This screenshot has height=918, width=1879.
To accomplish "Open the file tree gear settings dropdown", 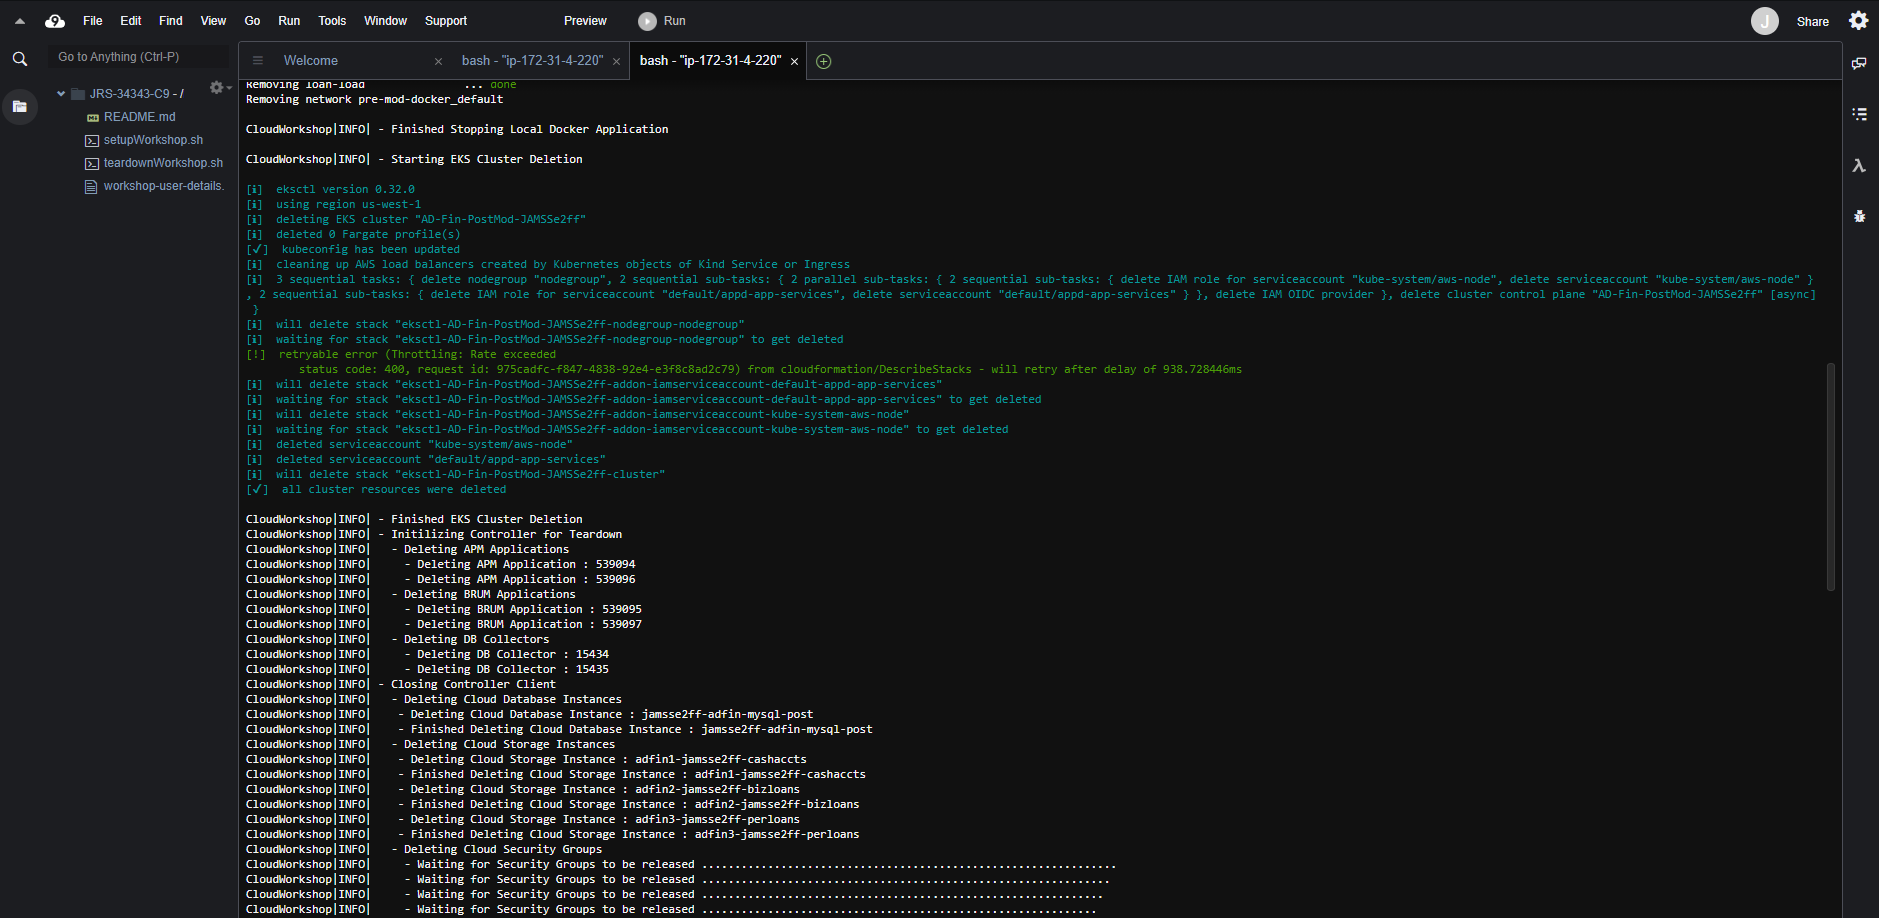I will coord(217,88).
